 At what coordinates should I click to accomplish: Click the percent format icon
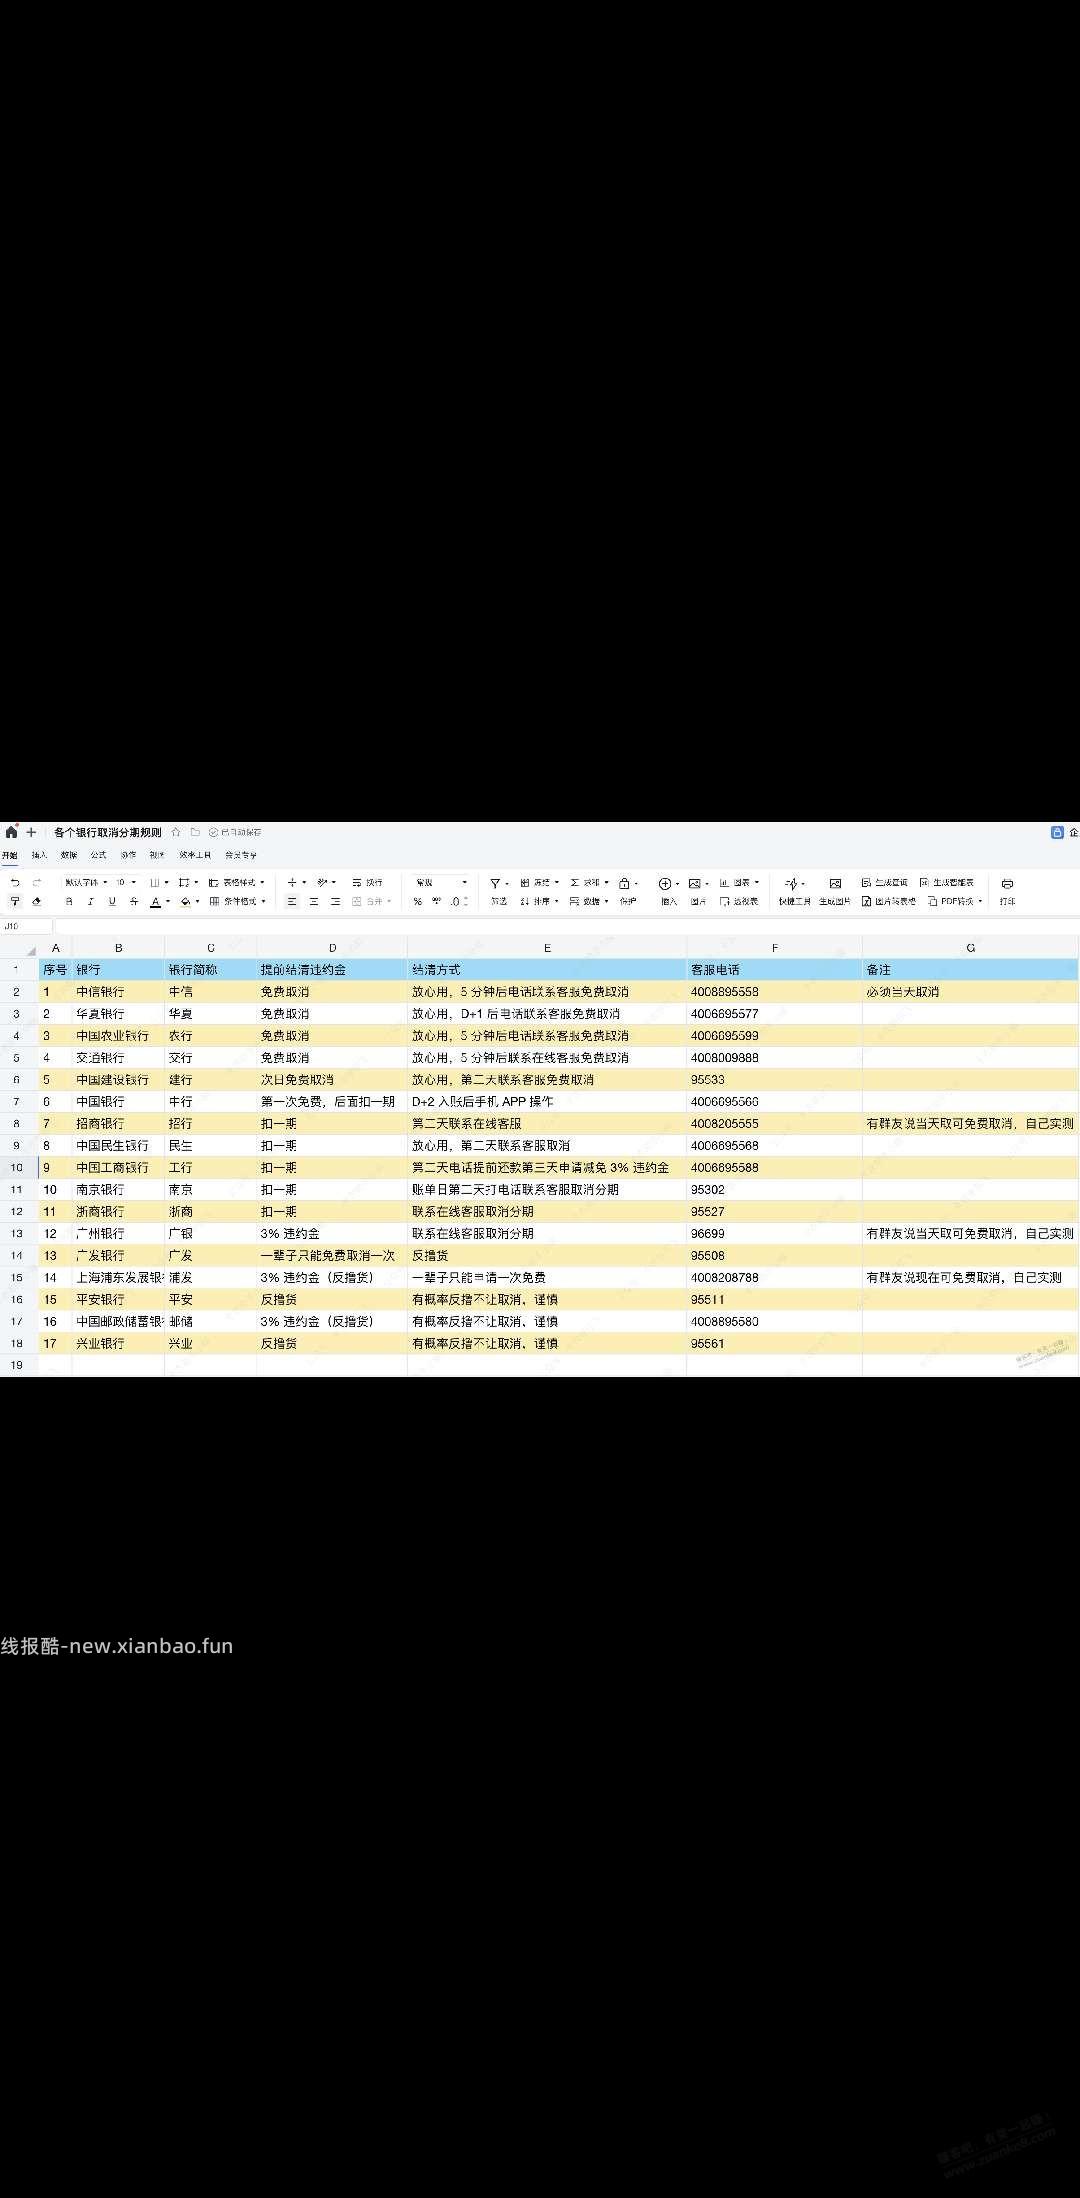click(x=418, y=902)
